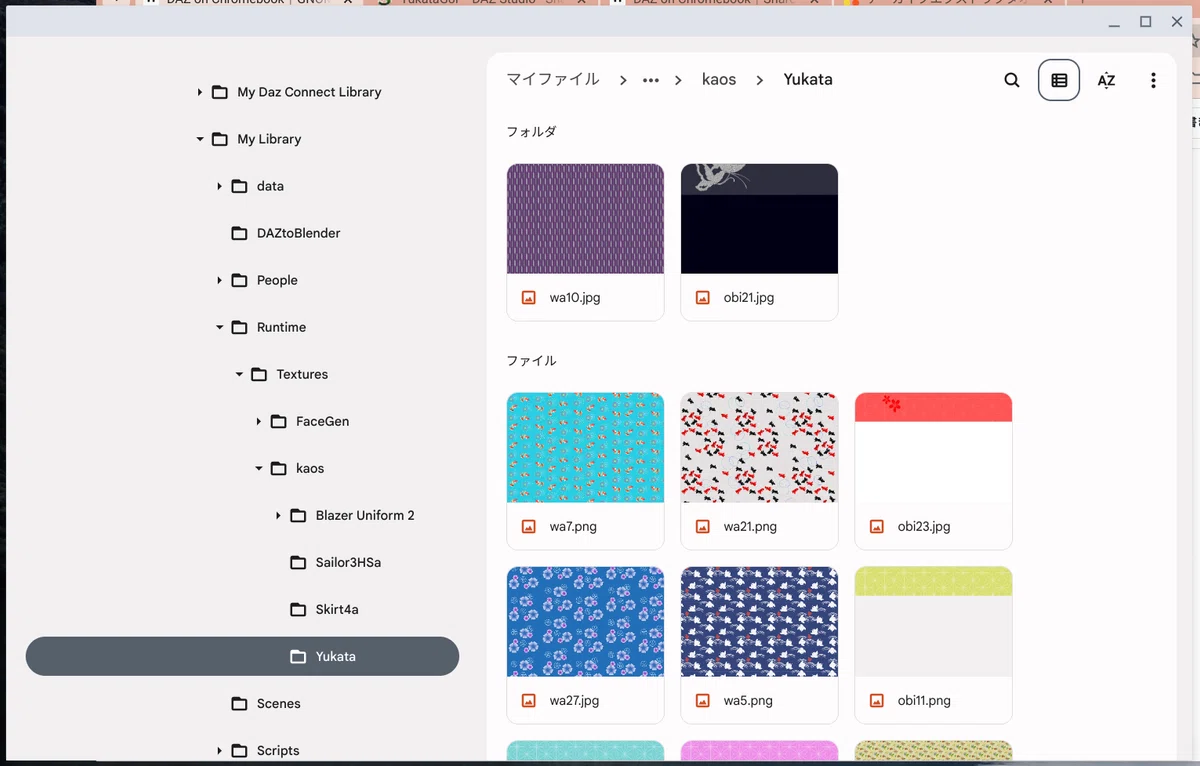
Task: Collapse the kaos folder arrow
Action: [258, 468]
